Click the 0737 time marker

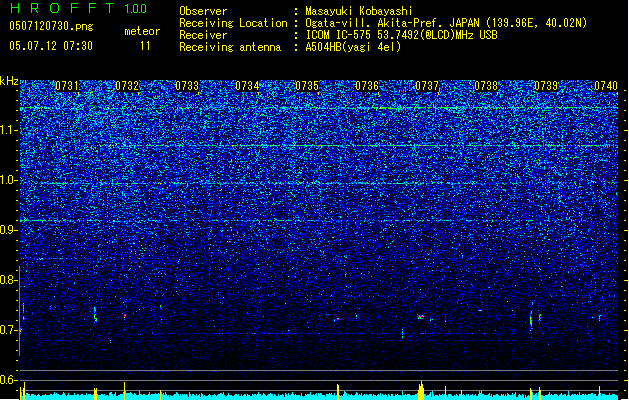pyautogui.click(x=427, y=86)
